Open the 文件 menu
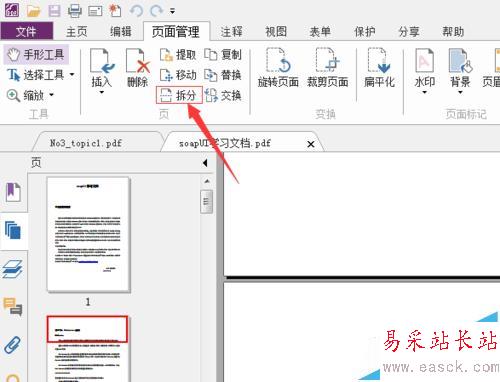Image resolution: width=500 pixels, height=382 pixels. [27, 31]
